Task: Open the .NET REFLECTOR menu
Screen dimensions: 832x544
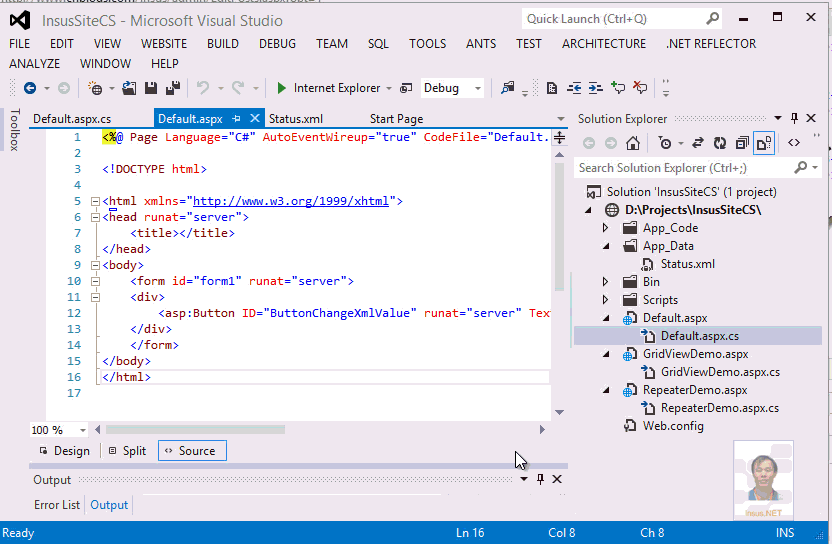Action: pos(711,44)
